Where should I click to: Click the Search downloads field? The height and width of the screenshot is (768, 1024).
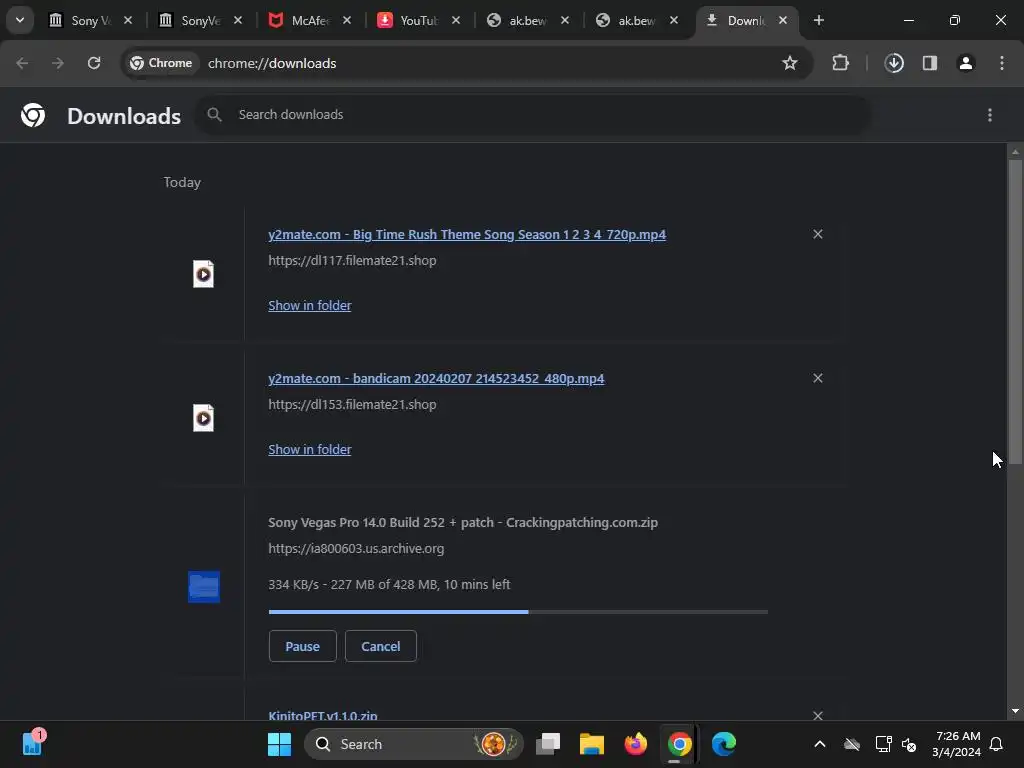tap(534, 115)
